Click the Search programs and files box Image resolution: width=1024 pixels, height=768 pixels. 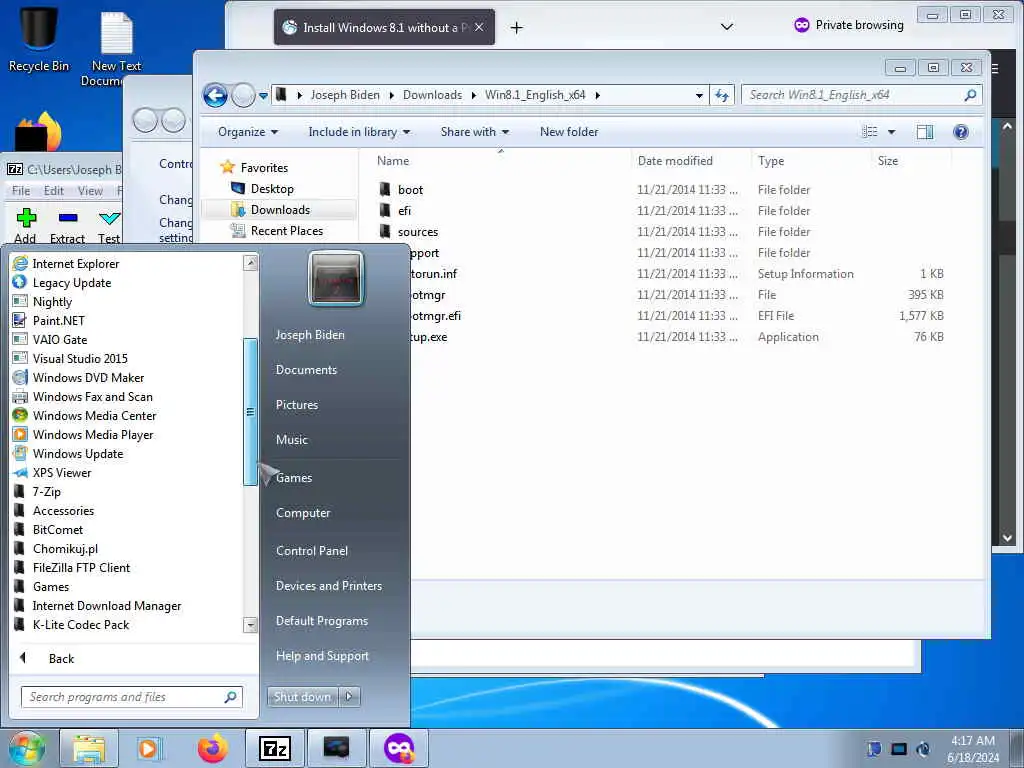coord(132,697)
